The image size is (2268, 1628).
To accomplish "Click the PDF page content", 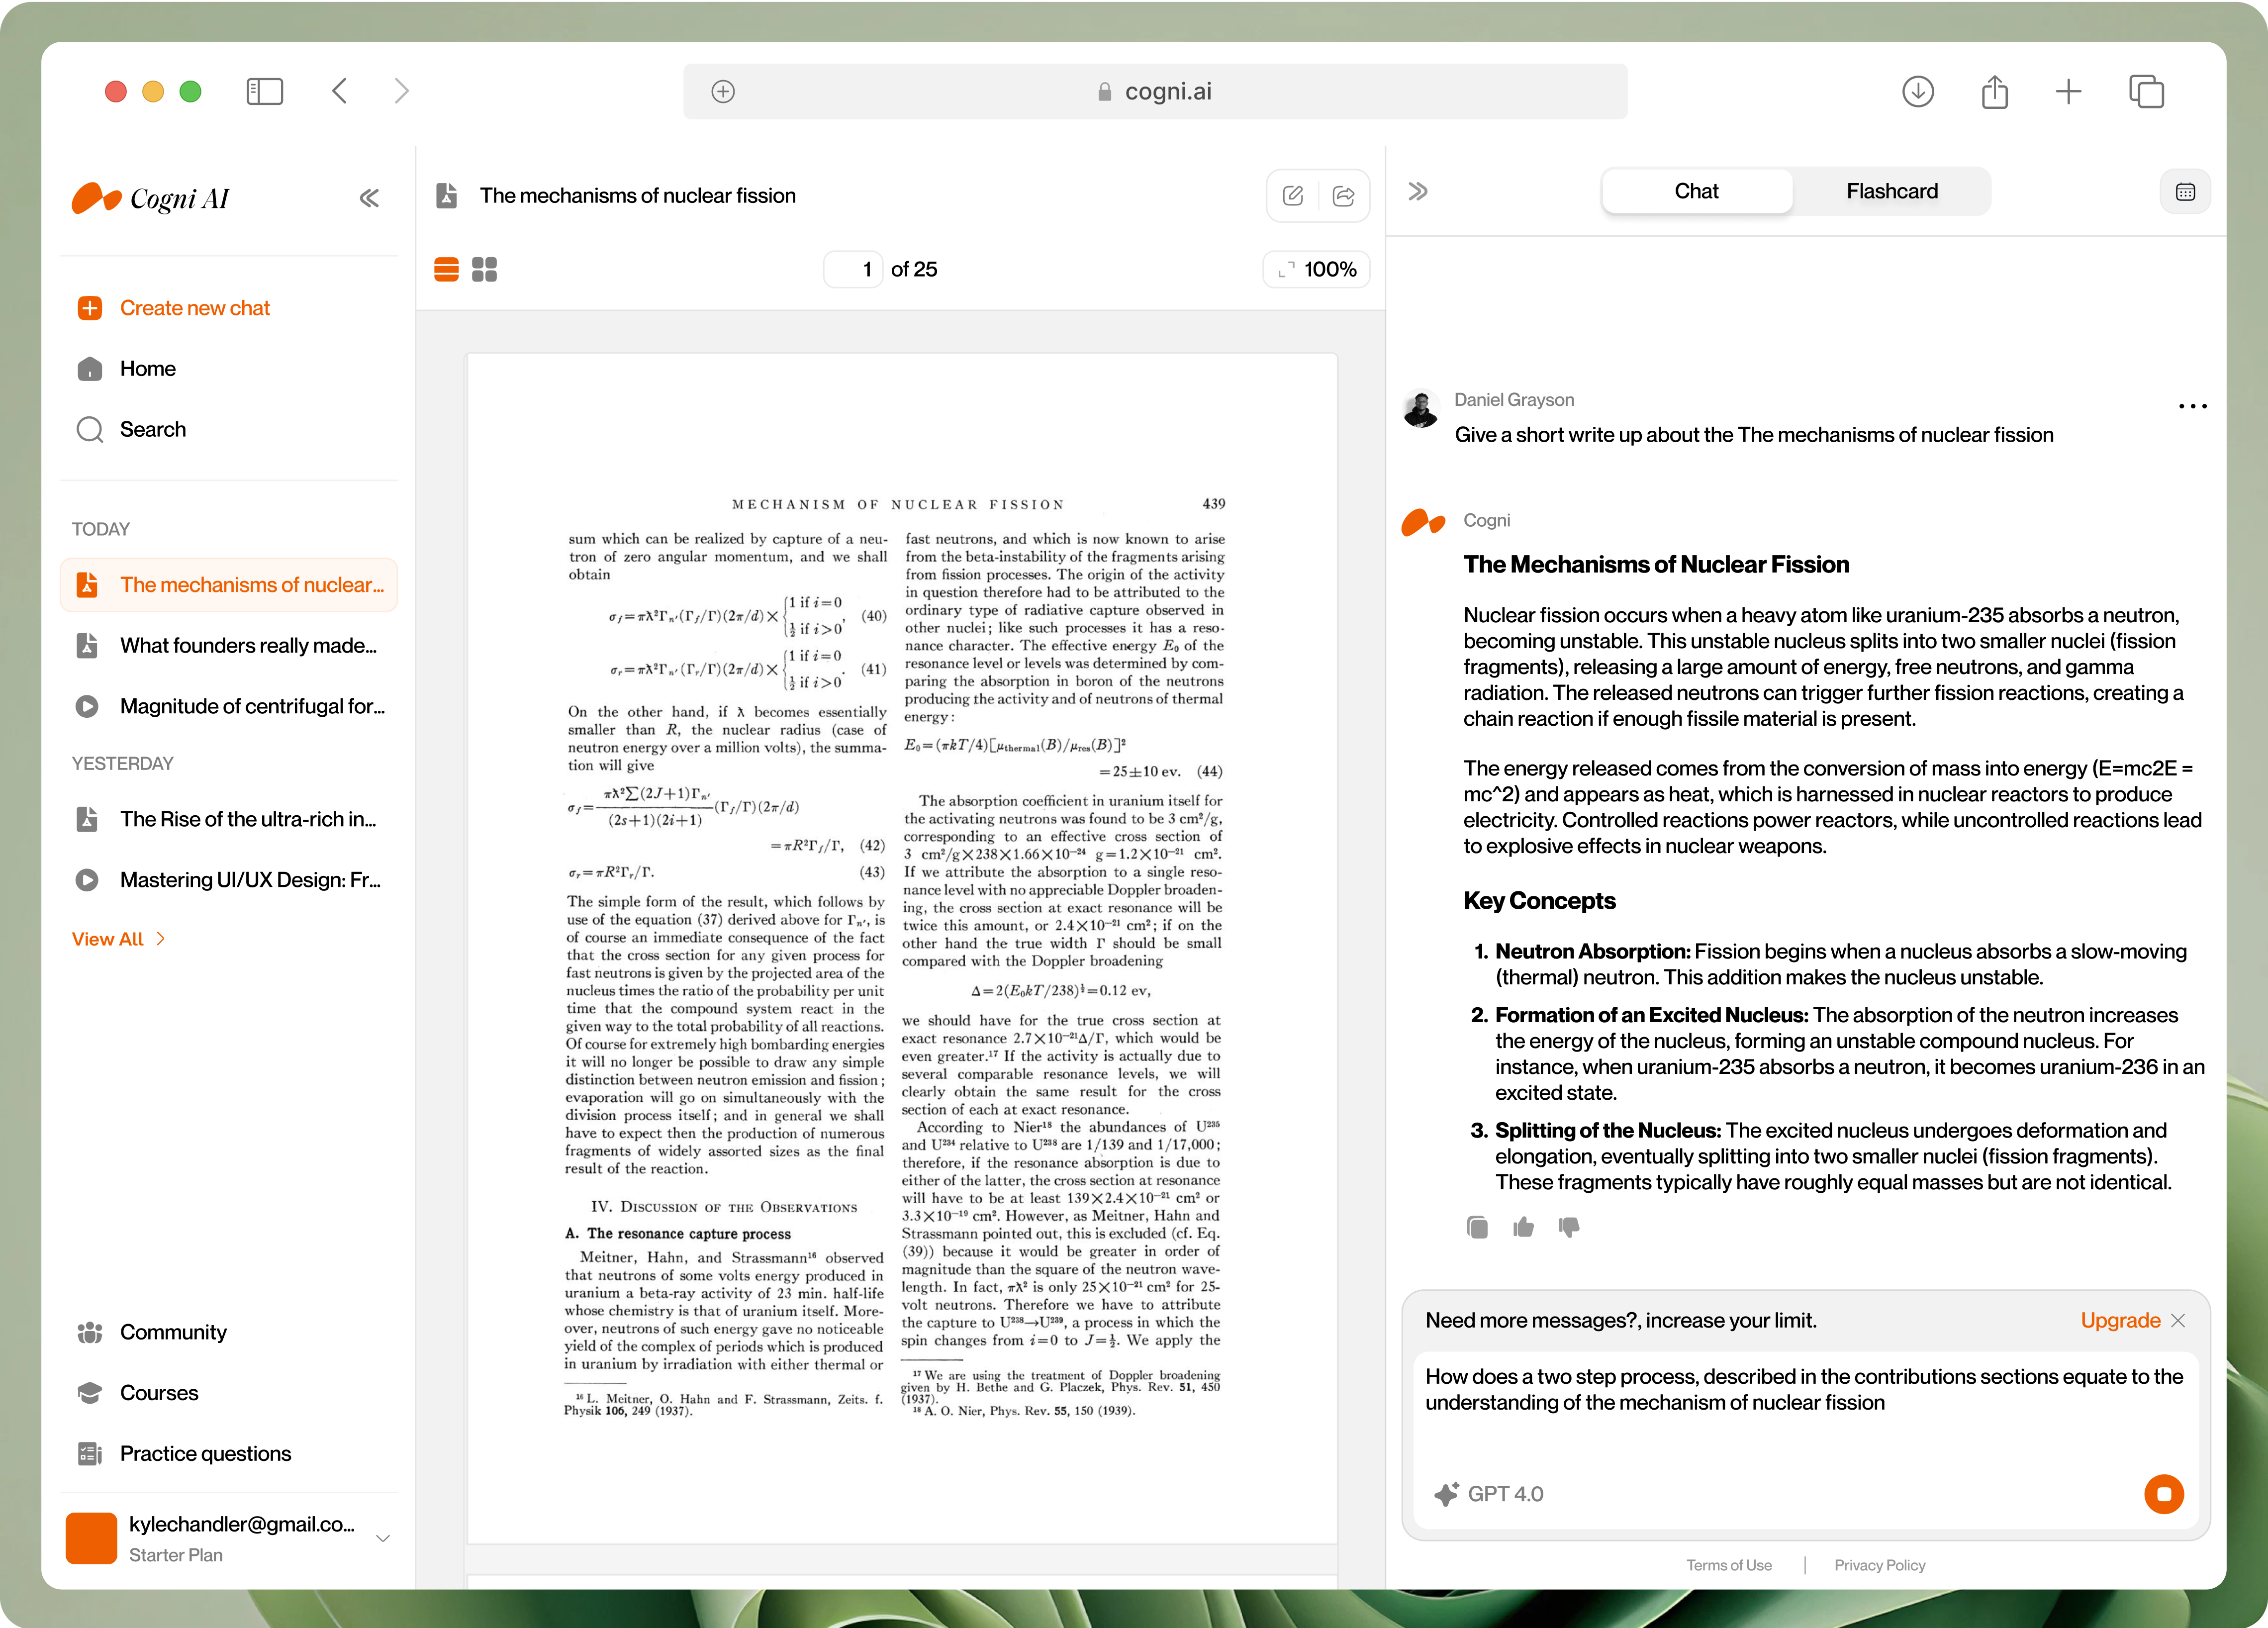I will (x=901, y=948).
